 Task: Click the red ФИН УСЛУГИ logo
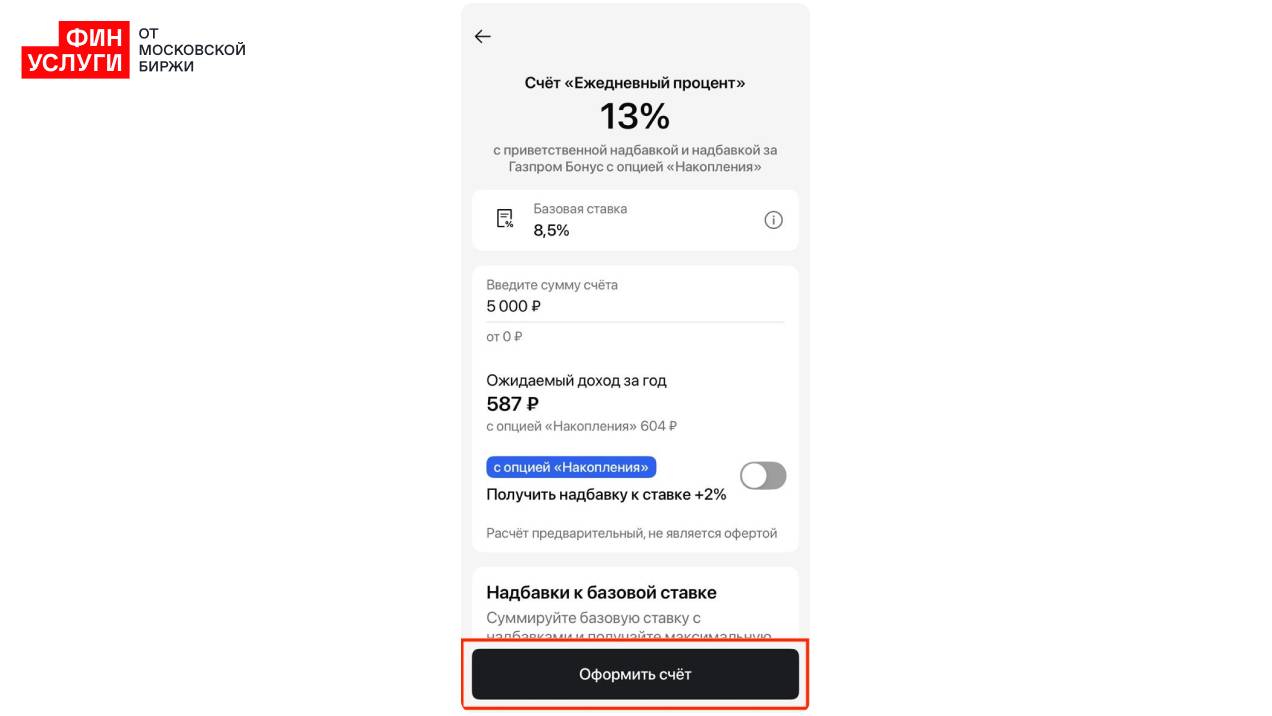pyautogui.click(x=76, y=50)
